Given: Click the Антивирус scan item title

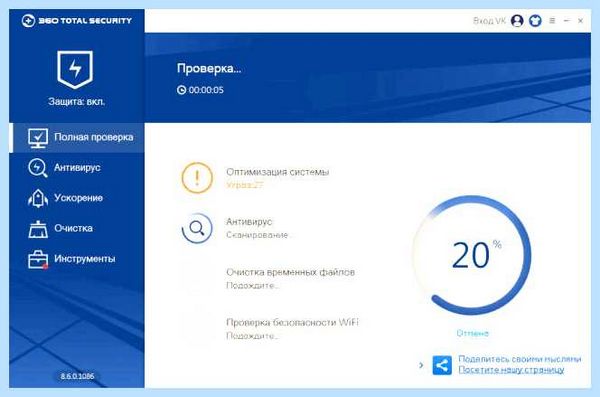Looking at the screenshot, I should 249,222.
